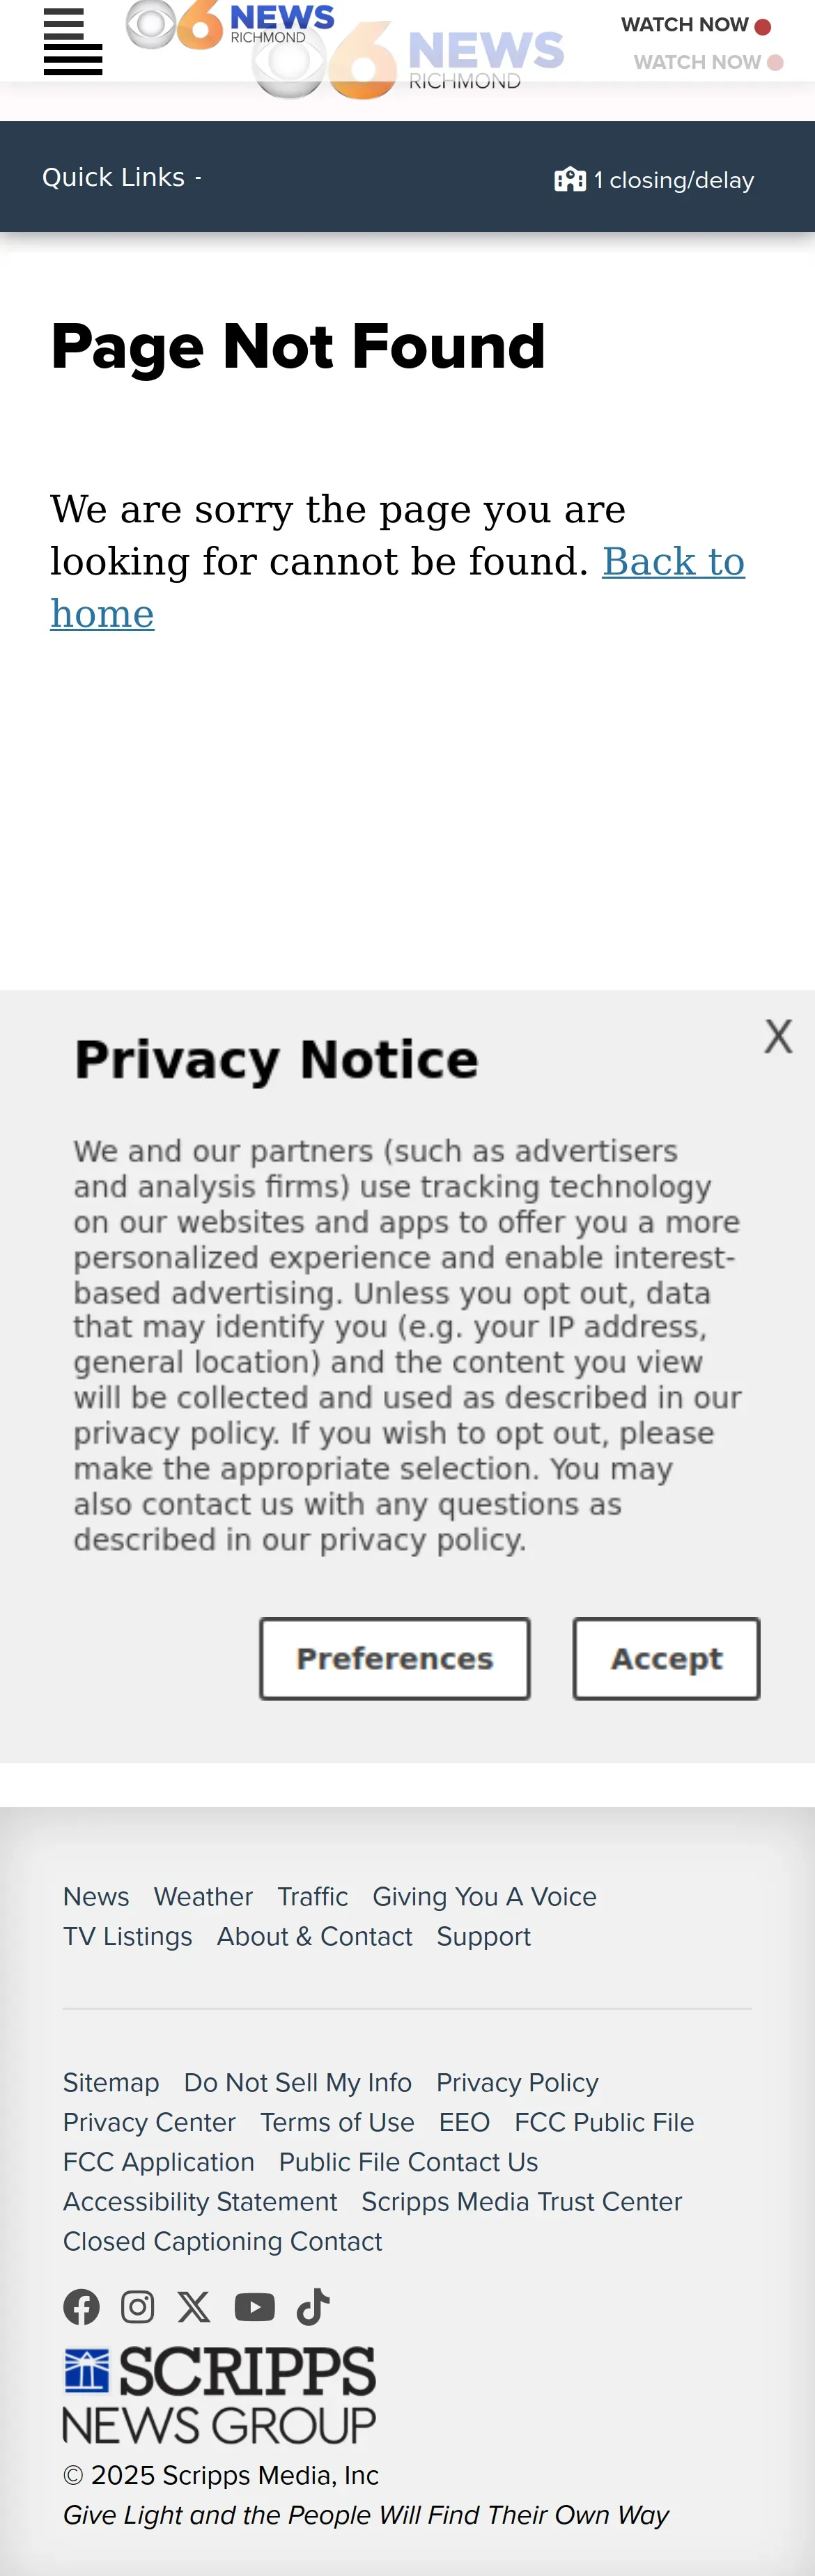This screenshot has height=2576, width=815.
Task: Open the Preferences button in Privacy Notice
Action: pyautogui.click(x=395, y=1658)
